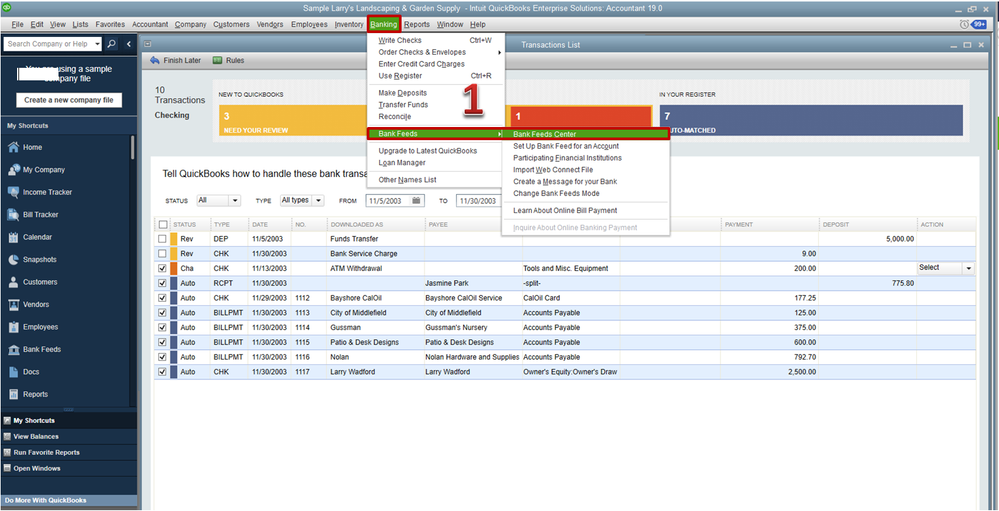The width and height of the screenshot is (999, 511).
Task: Uncheck the Bayshore CalOil row checkbox
Action: tap(162, 298)
